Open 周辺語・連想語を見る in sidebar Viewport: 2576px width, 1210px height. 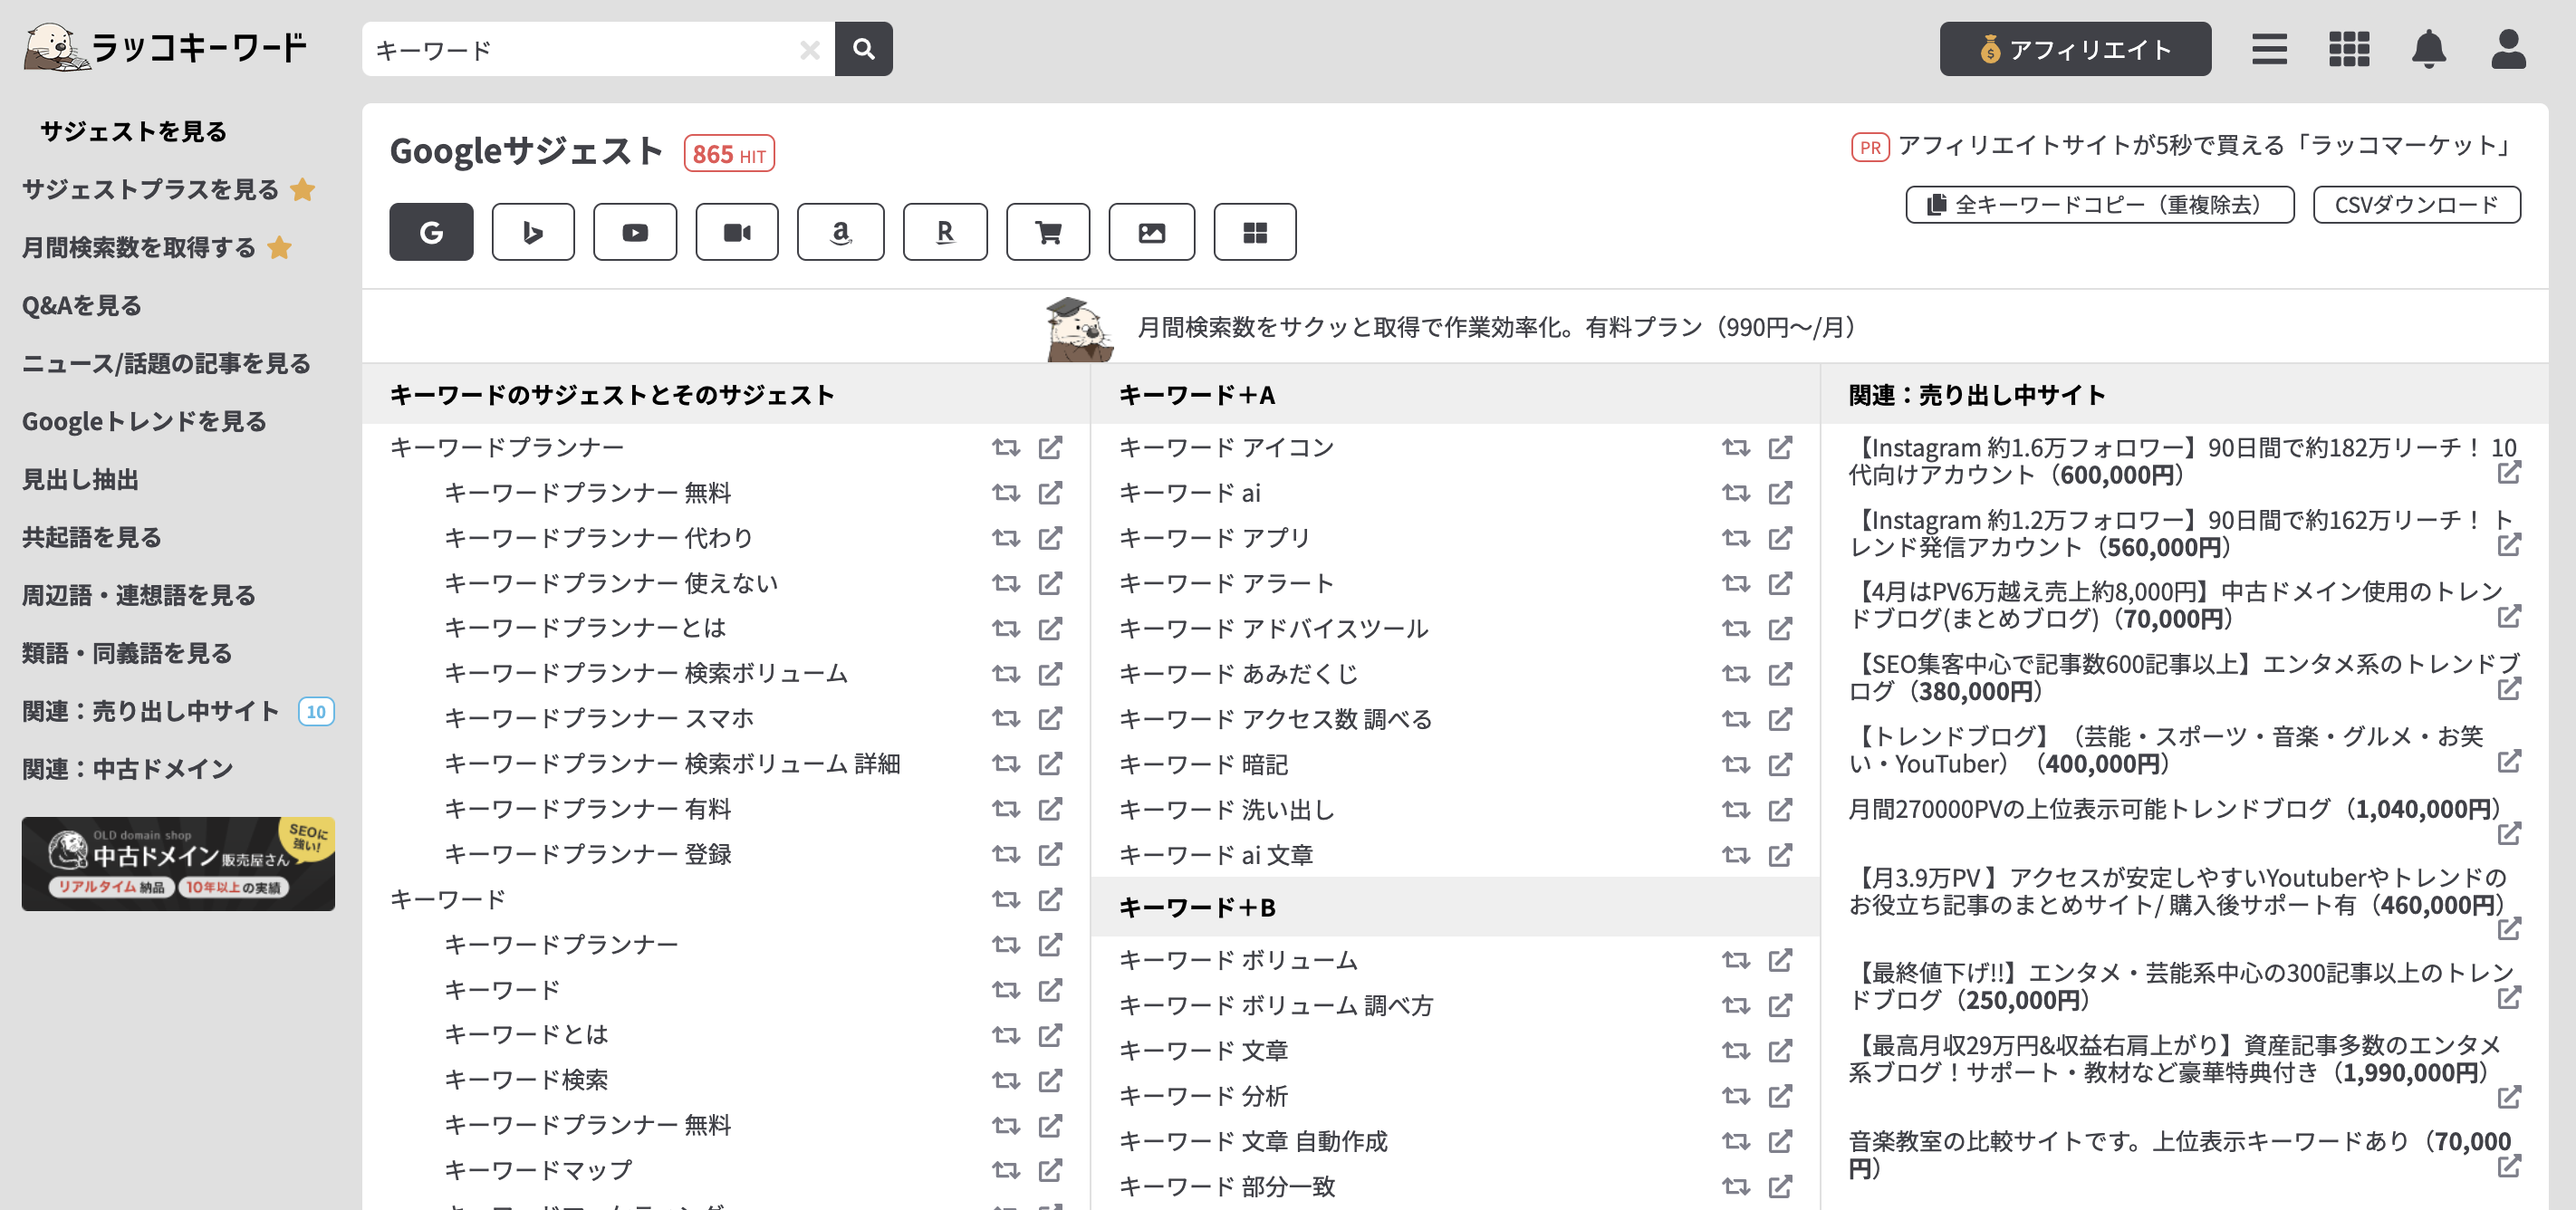click(139, 595)
